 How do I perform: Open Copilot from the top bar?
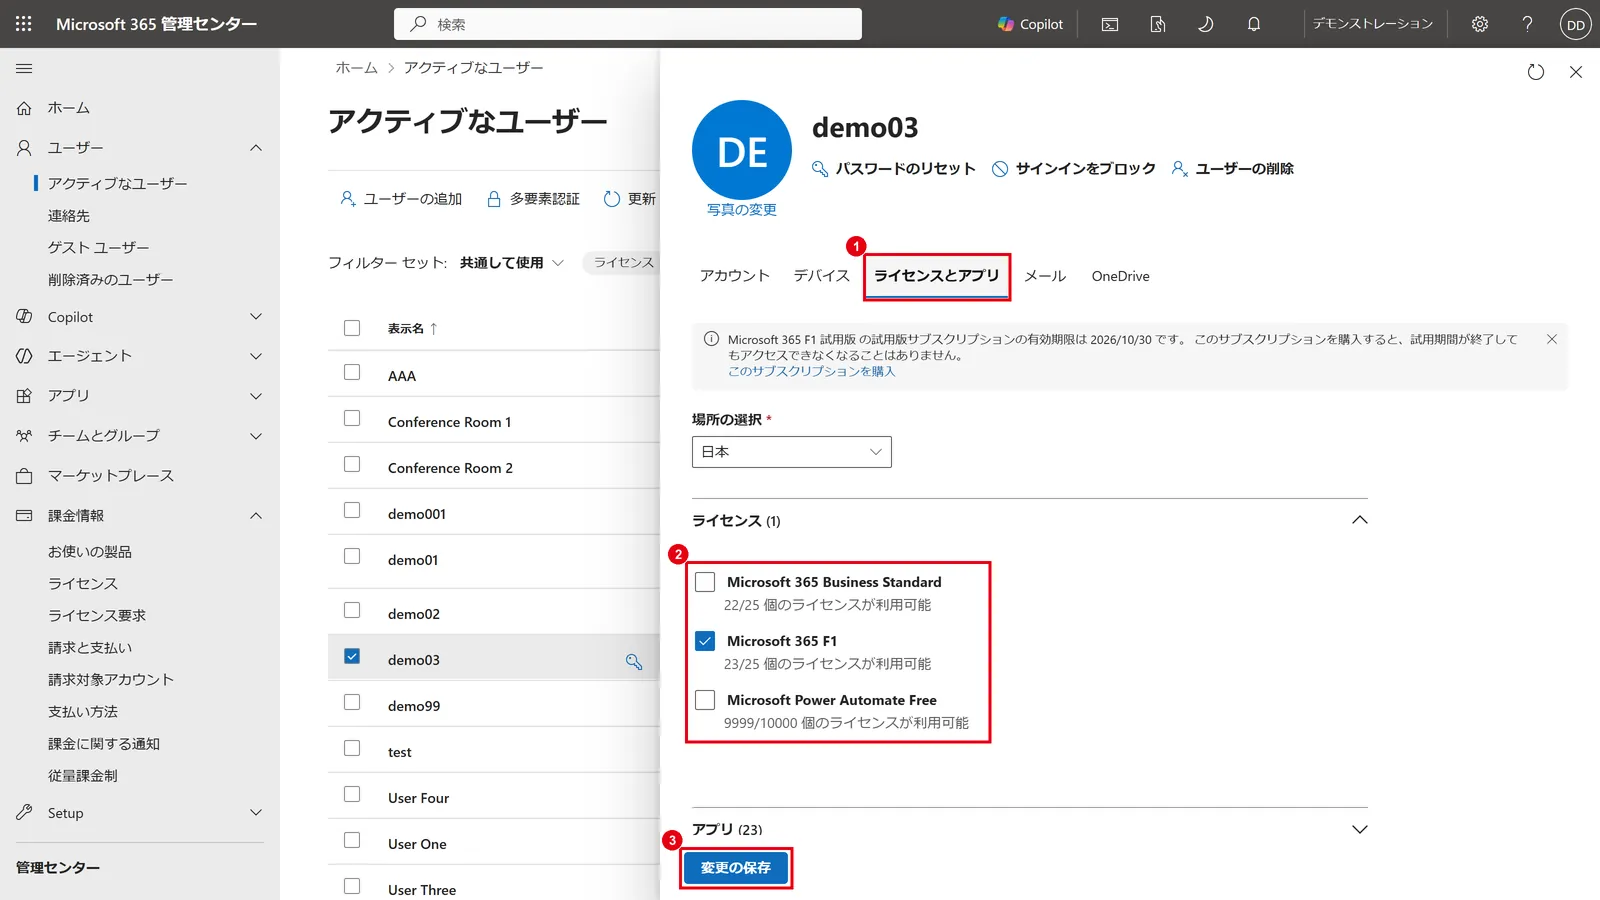(x=1030, y=24)
